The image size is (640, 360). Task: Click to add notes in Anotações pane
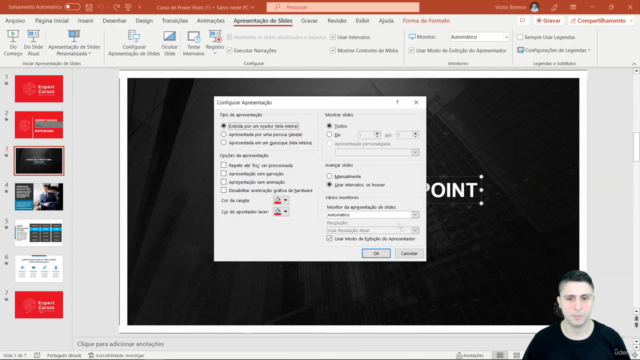pos(120,344)
